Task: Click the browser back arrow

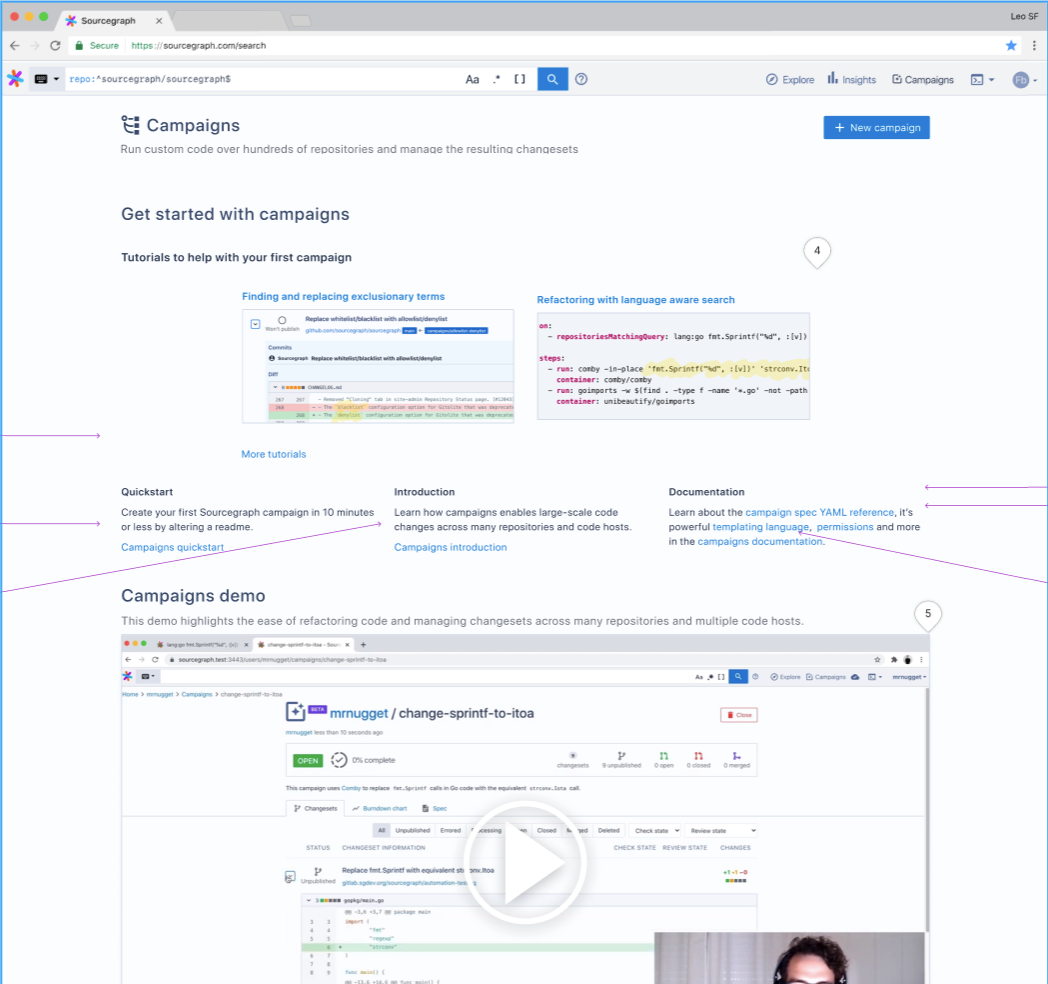Action: click(x=15, y=45)
